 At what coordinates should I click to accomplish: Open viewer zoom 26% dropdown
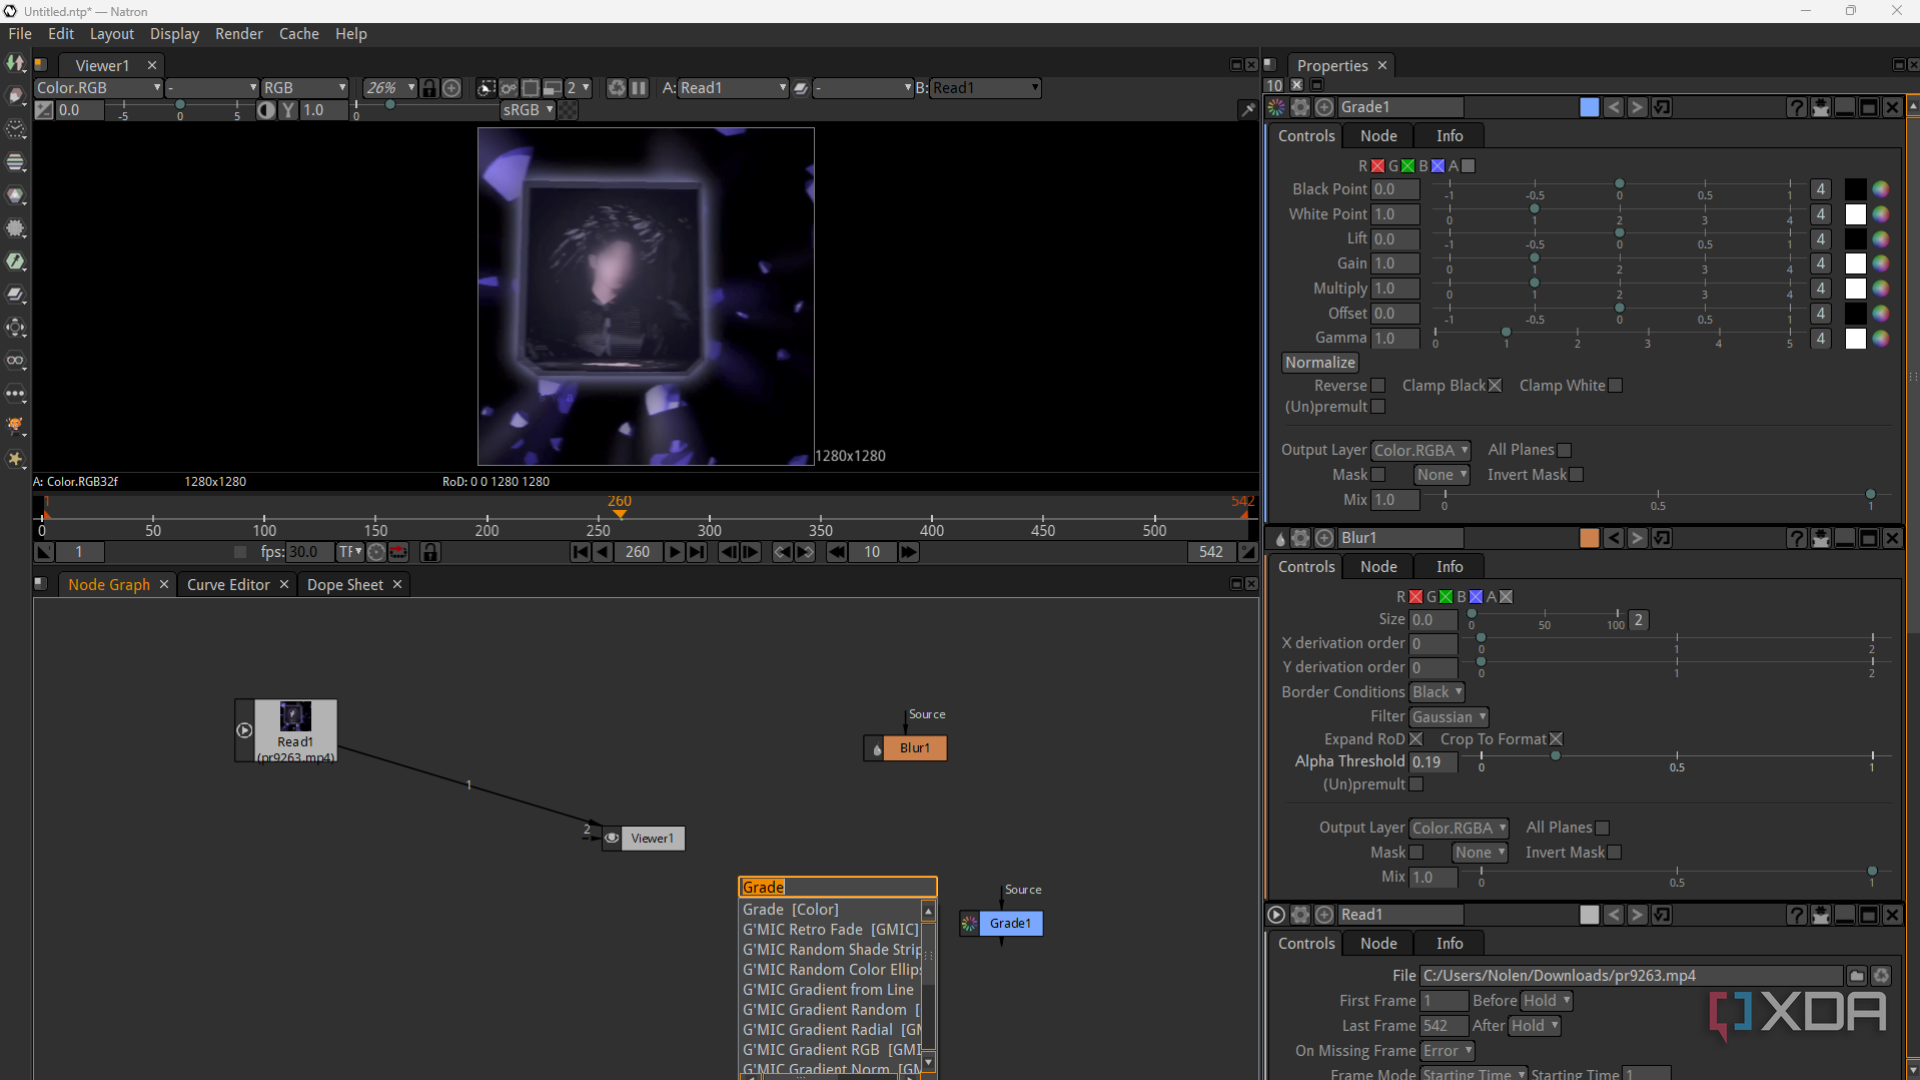[x=389, y=88]
